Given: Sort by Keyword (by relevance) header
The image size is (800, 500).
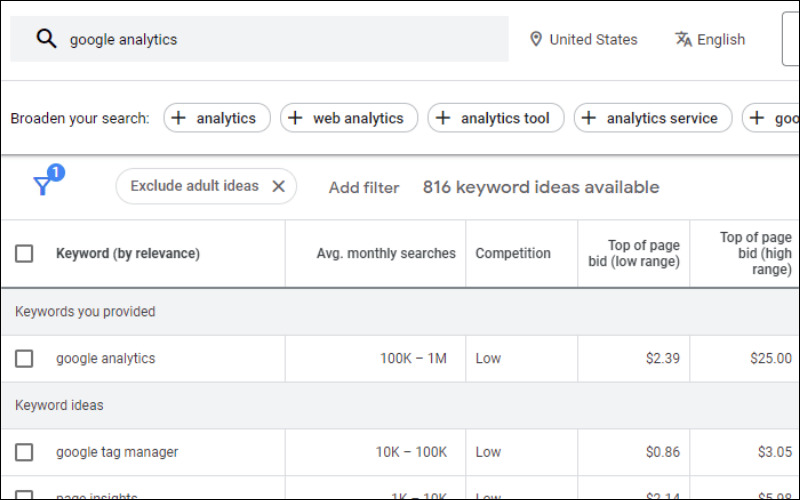Looking at the screenshot, I should (x=128, y=254).
